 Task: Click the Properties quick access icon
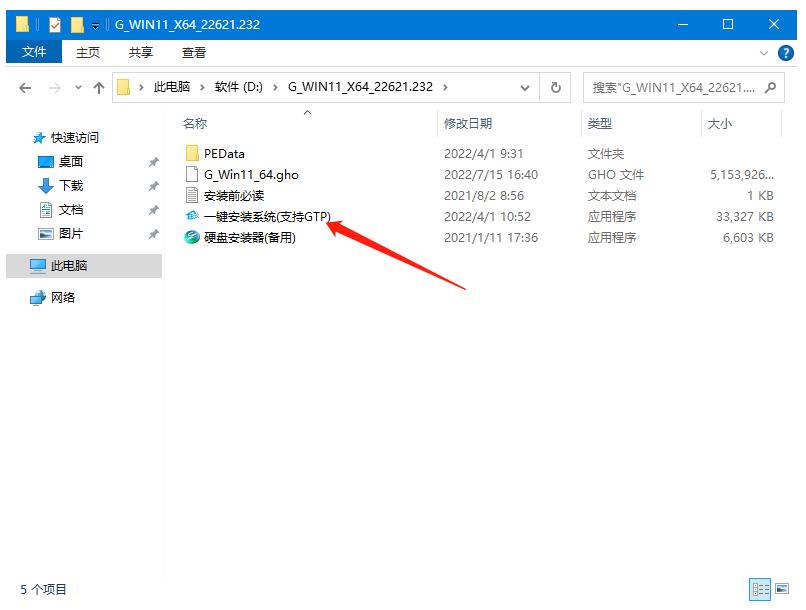click(x=55, y=24)
